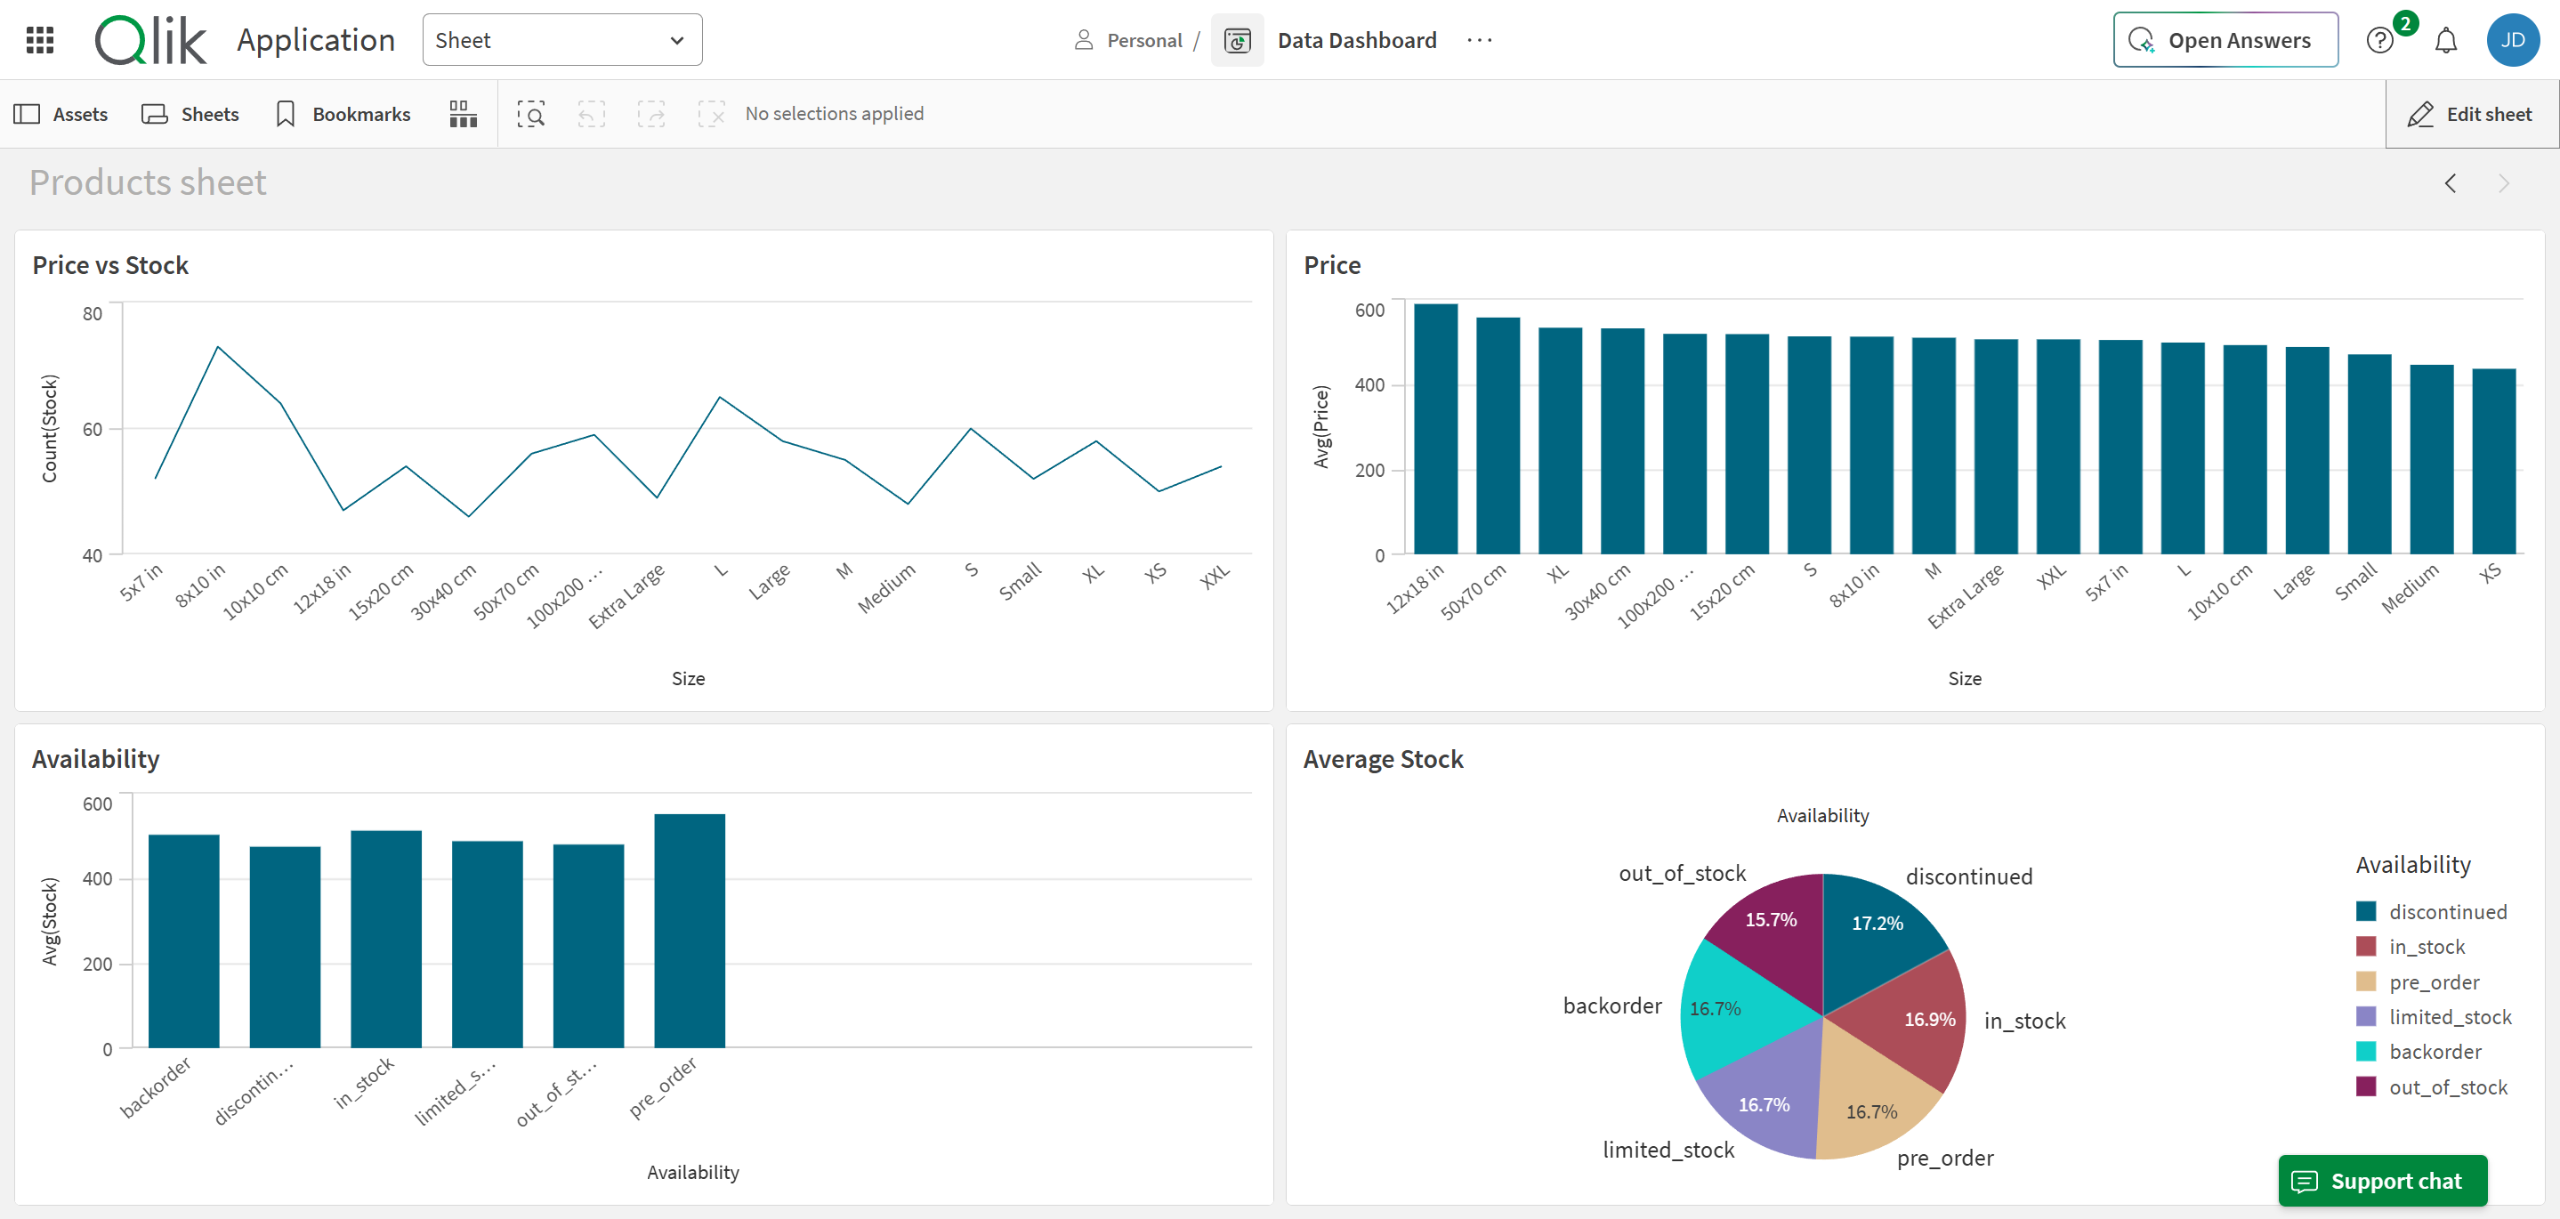Open the notifications bell

click(2446, 41)
